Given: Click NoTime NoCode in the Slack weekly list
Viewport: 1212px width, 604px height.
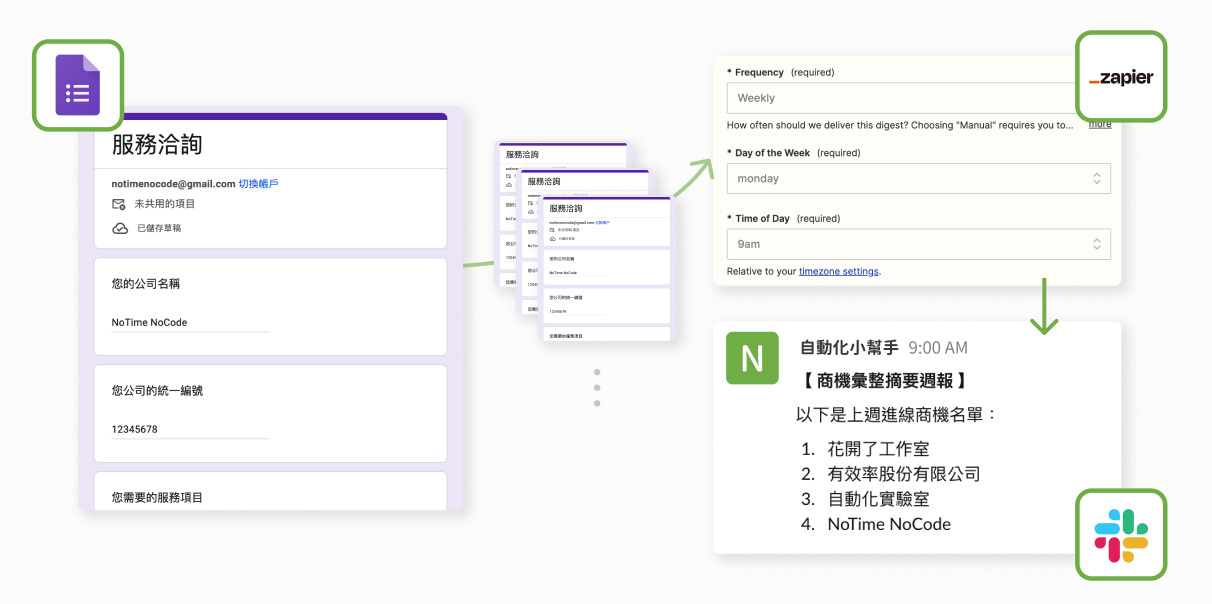Looking at the screenshot, I should 889,524.
